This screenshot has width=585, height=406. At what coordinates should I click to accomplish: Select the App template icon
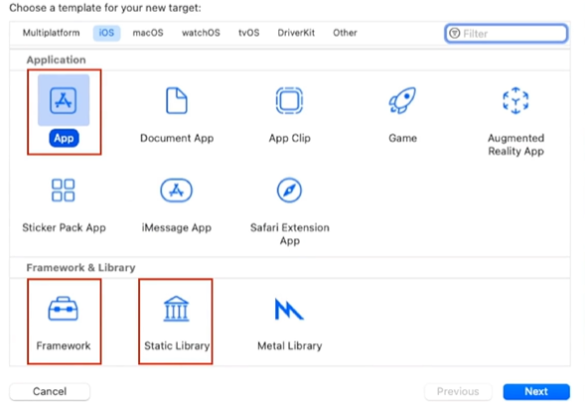[63, 100]
